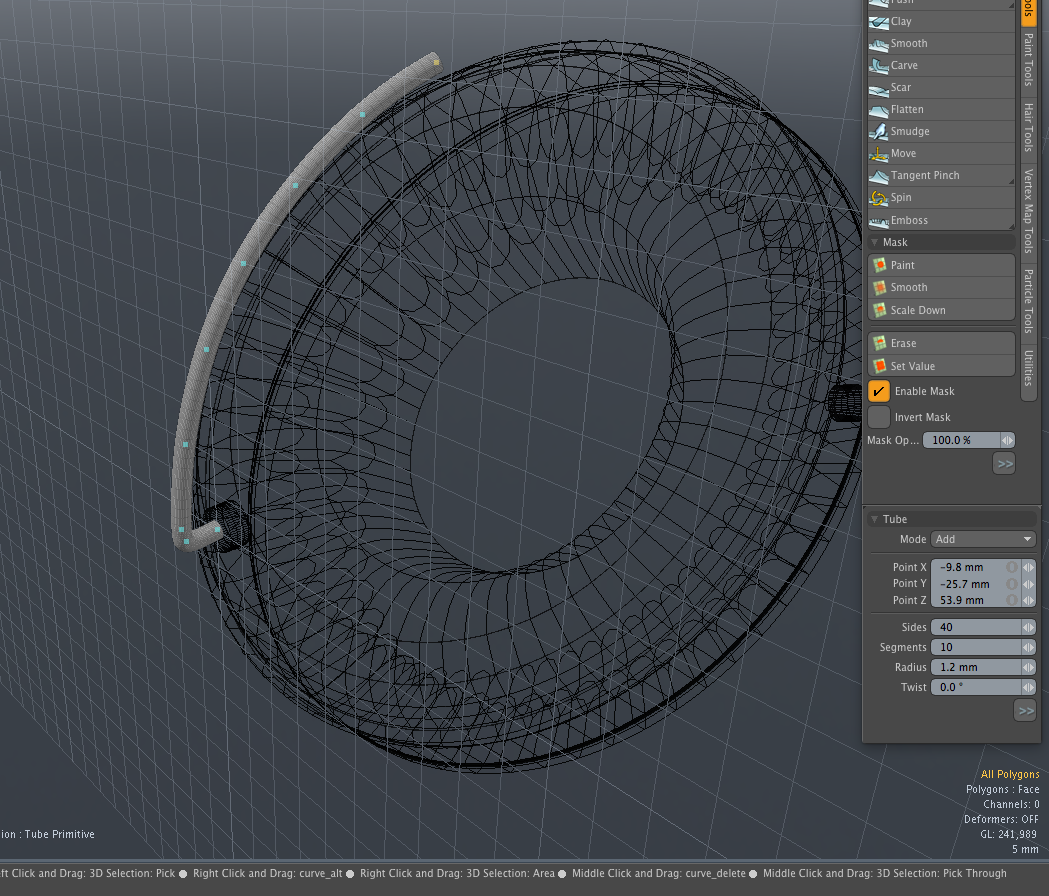Image resolution: width=1049 pixels, height=896 pixels.
Task: Click the 'Channels: 0' viewport text
Action: pyautogui.click(x=1012, y=805)
